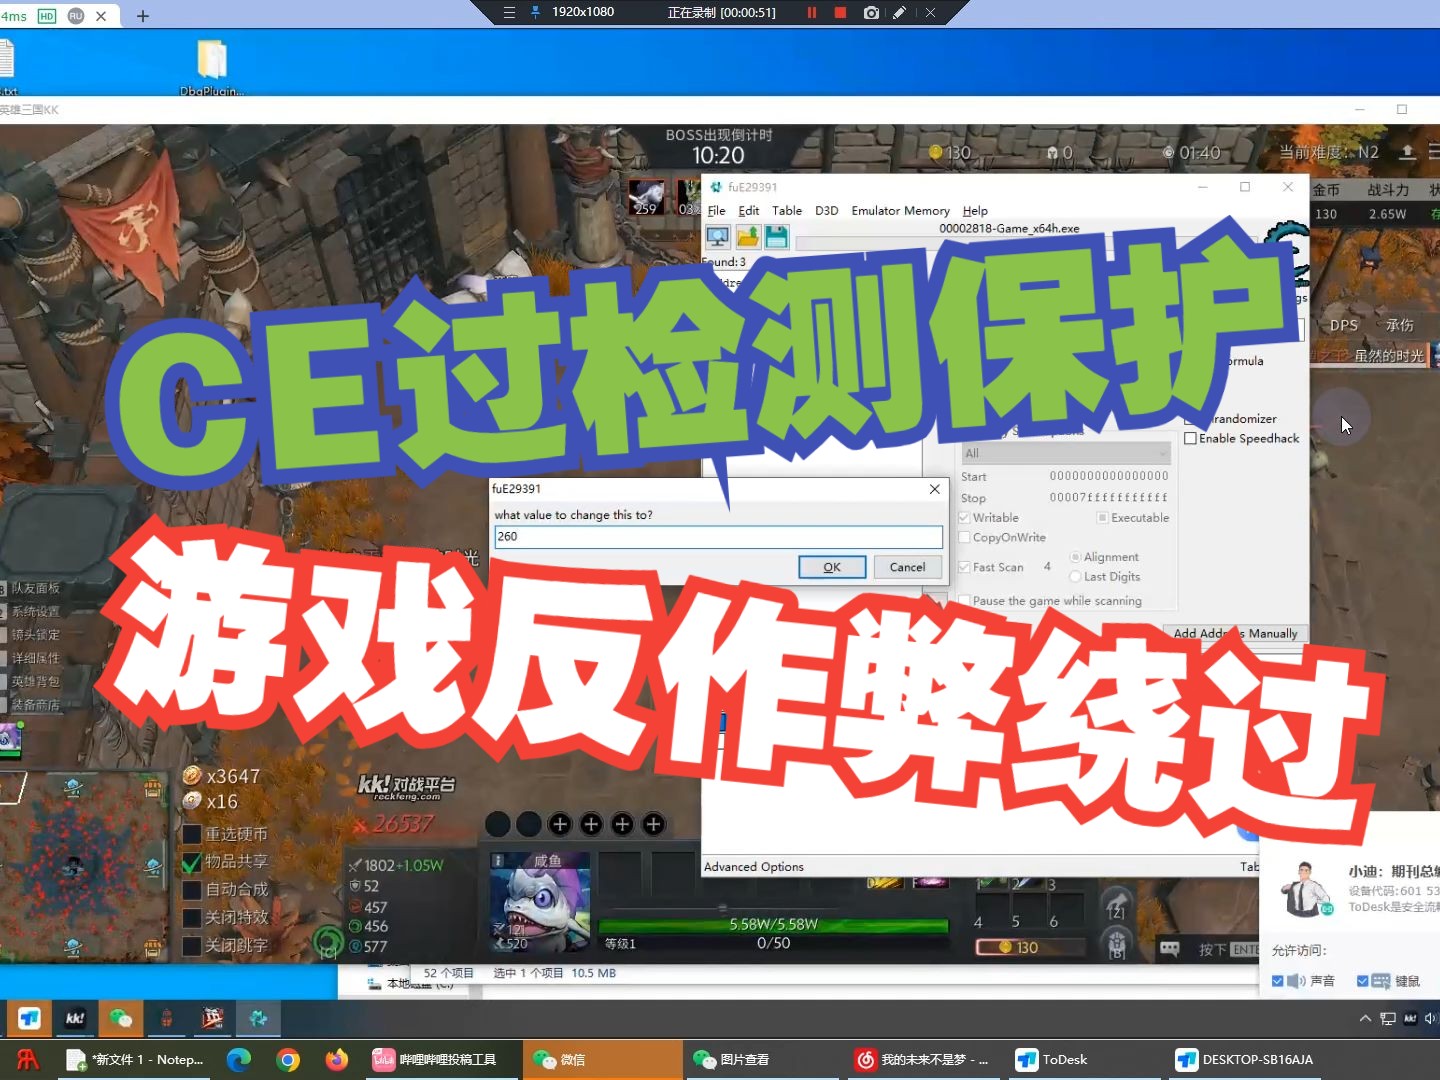
Task: Click Cancel in the change value dialog
Action: (x=907, y=567)
